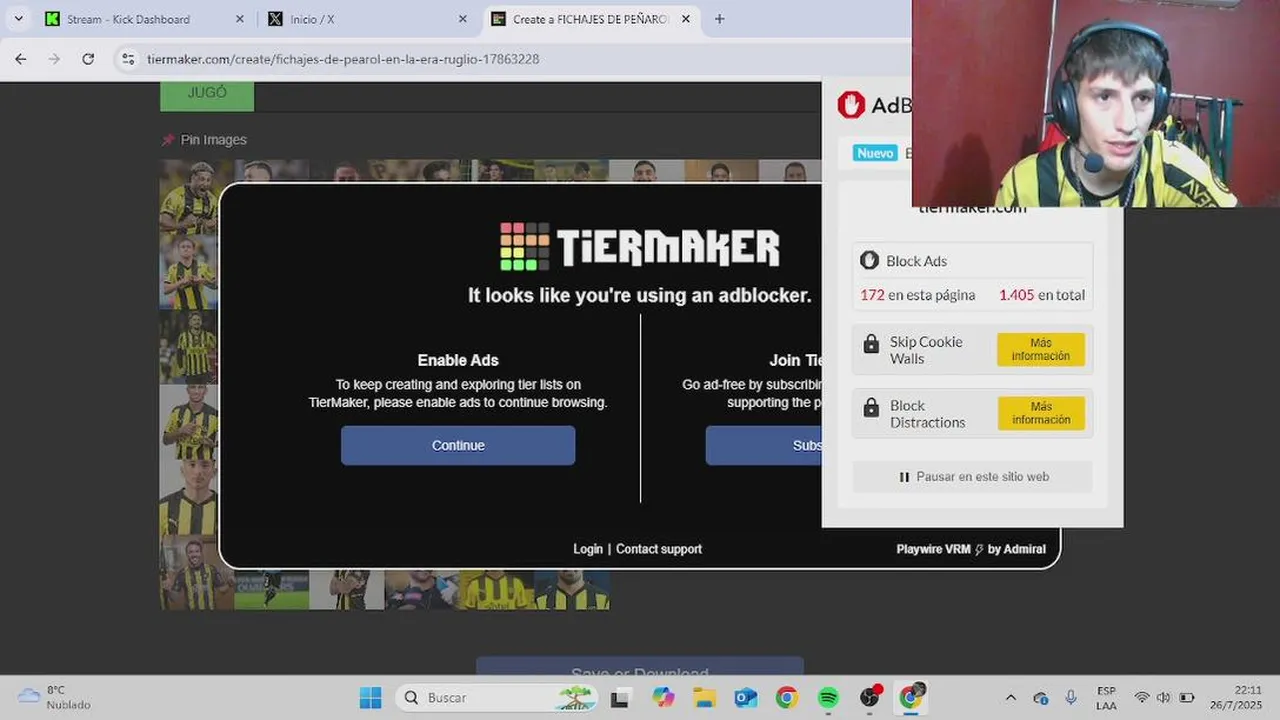This screenshot has height=720, width=1280.
Task: Open Copilot from the taskbar
Action: pyautogui.click(x=663, y=697)
